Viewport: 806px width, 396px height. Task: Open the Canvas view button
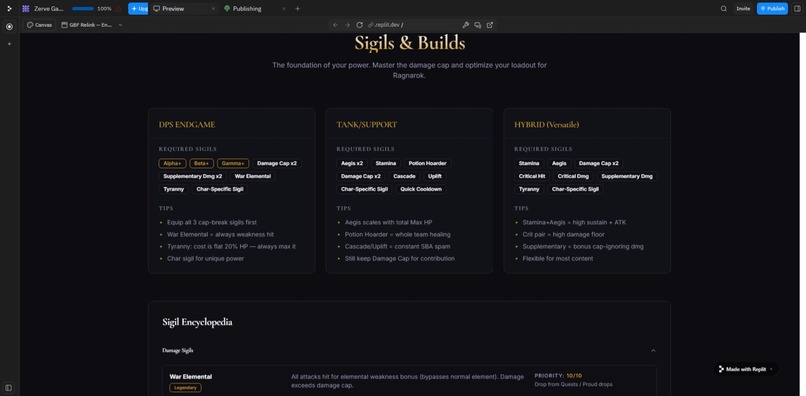coord(40,25)
